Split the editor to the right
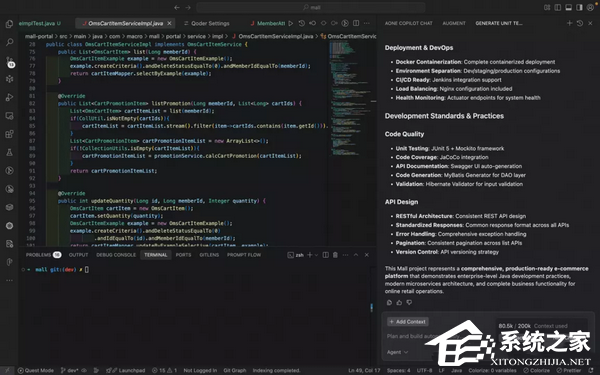The width and height of the screenshot is (600, 375). click(356, 23)
